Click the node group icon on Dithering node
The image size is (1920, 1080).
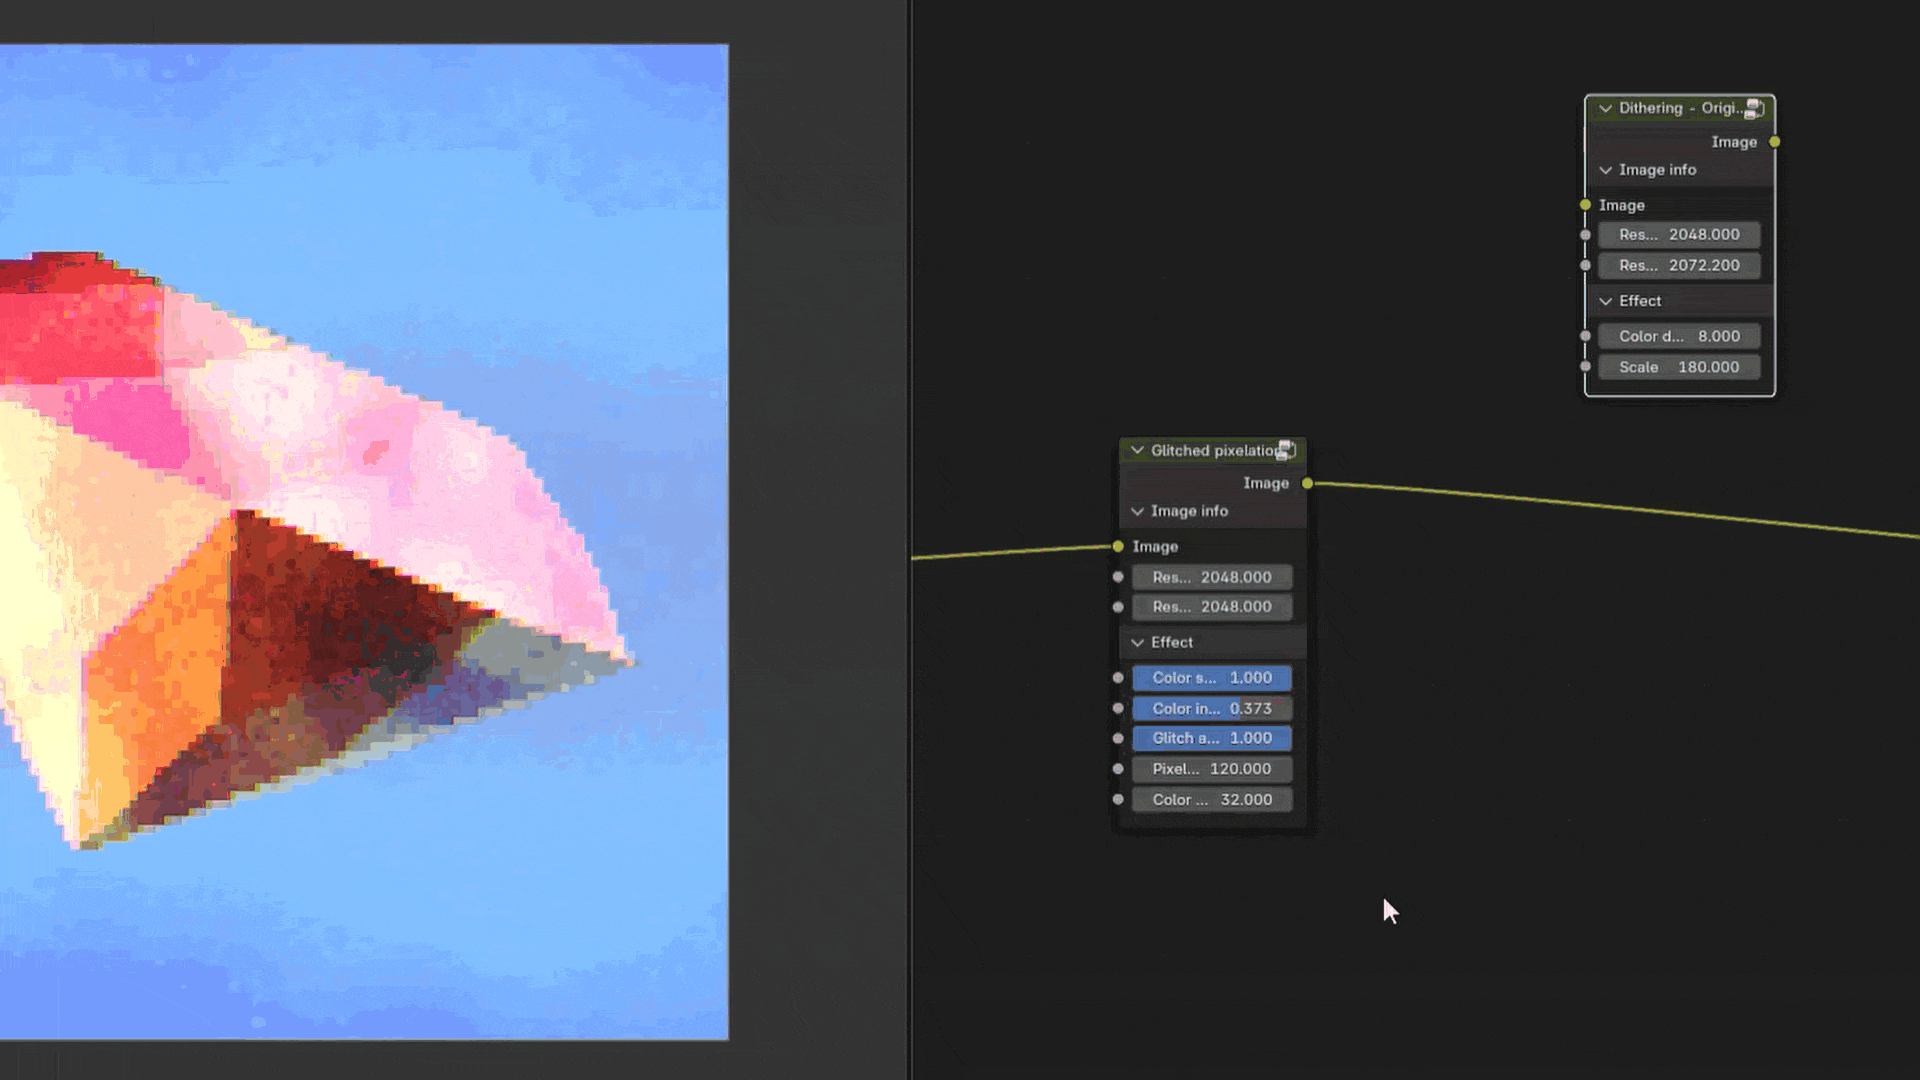1754,108
